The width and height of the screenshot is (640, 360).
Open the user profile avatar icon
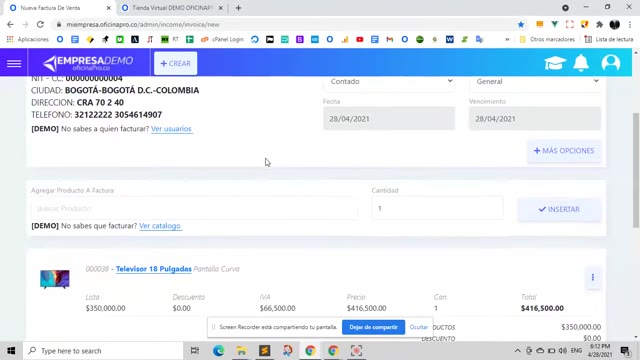coord(611,63)
